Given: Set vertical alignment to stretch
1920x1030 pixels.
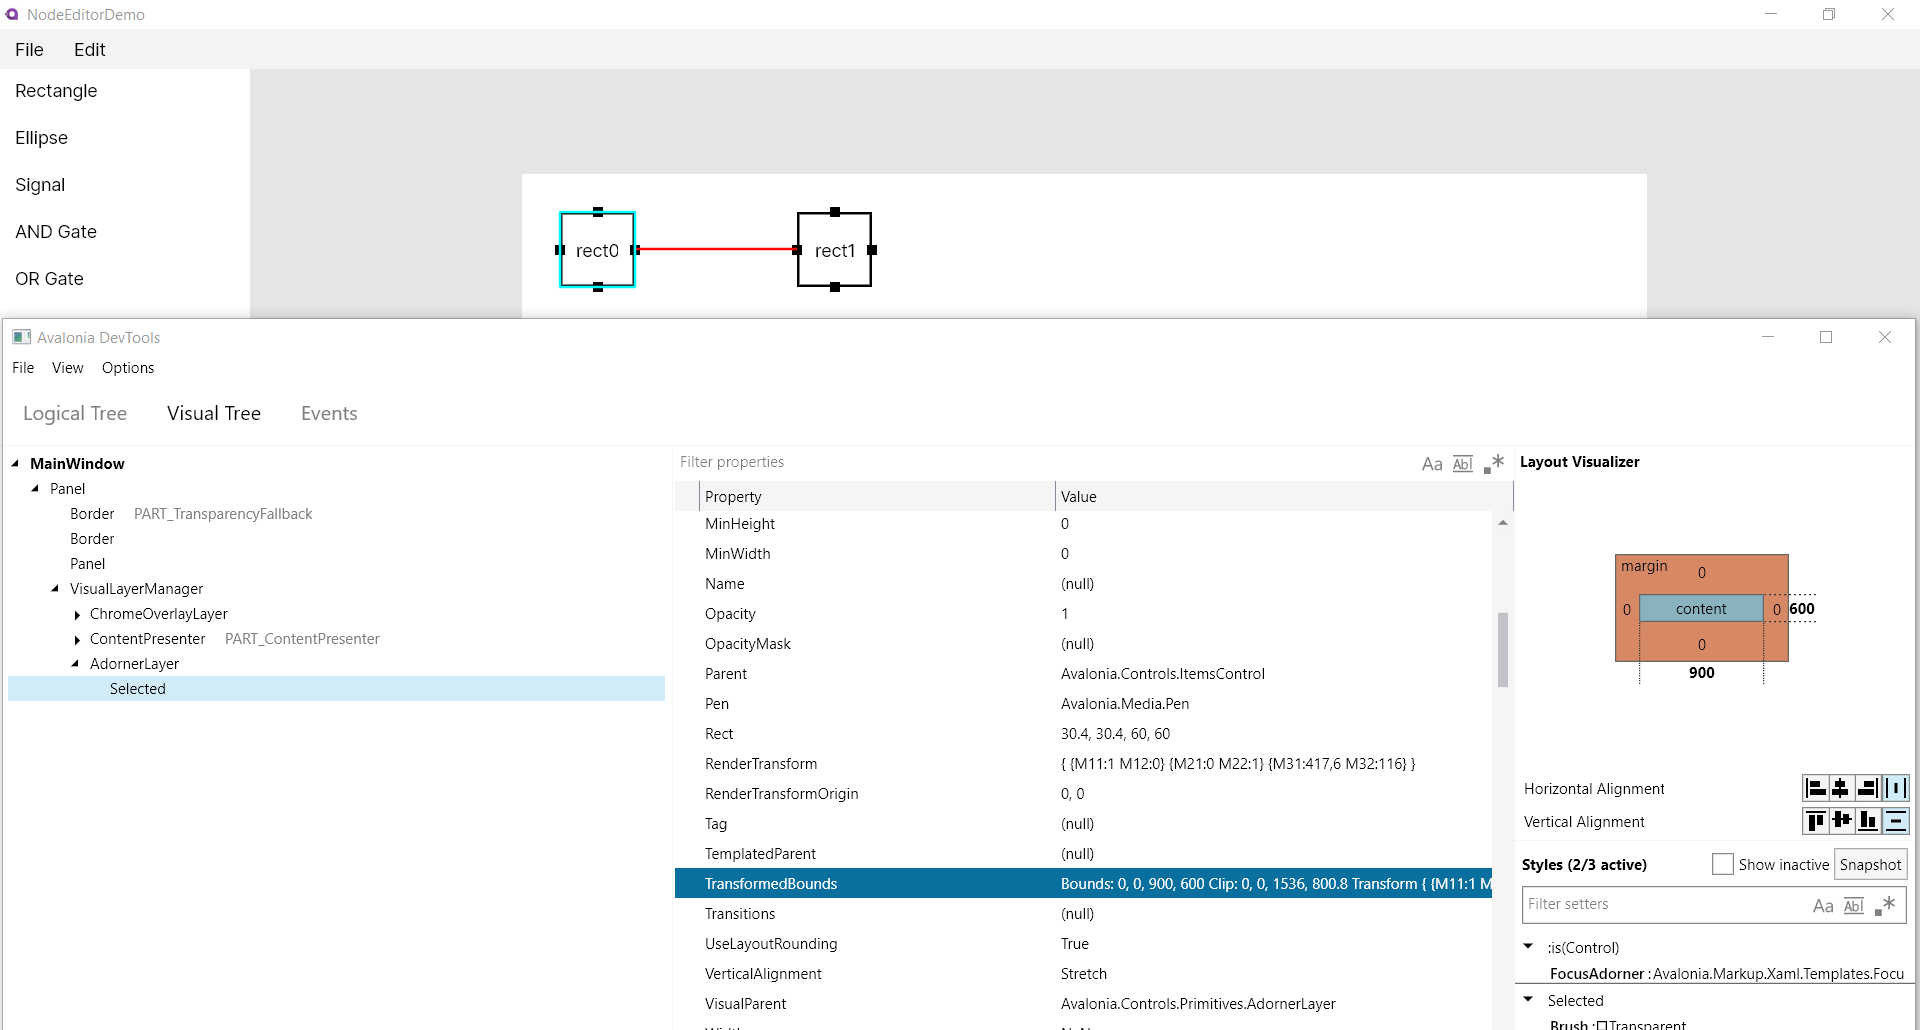Looking at the screenshot, I should (x=1895, y=821).
